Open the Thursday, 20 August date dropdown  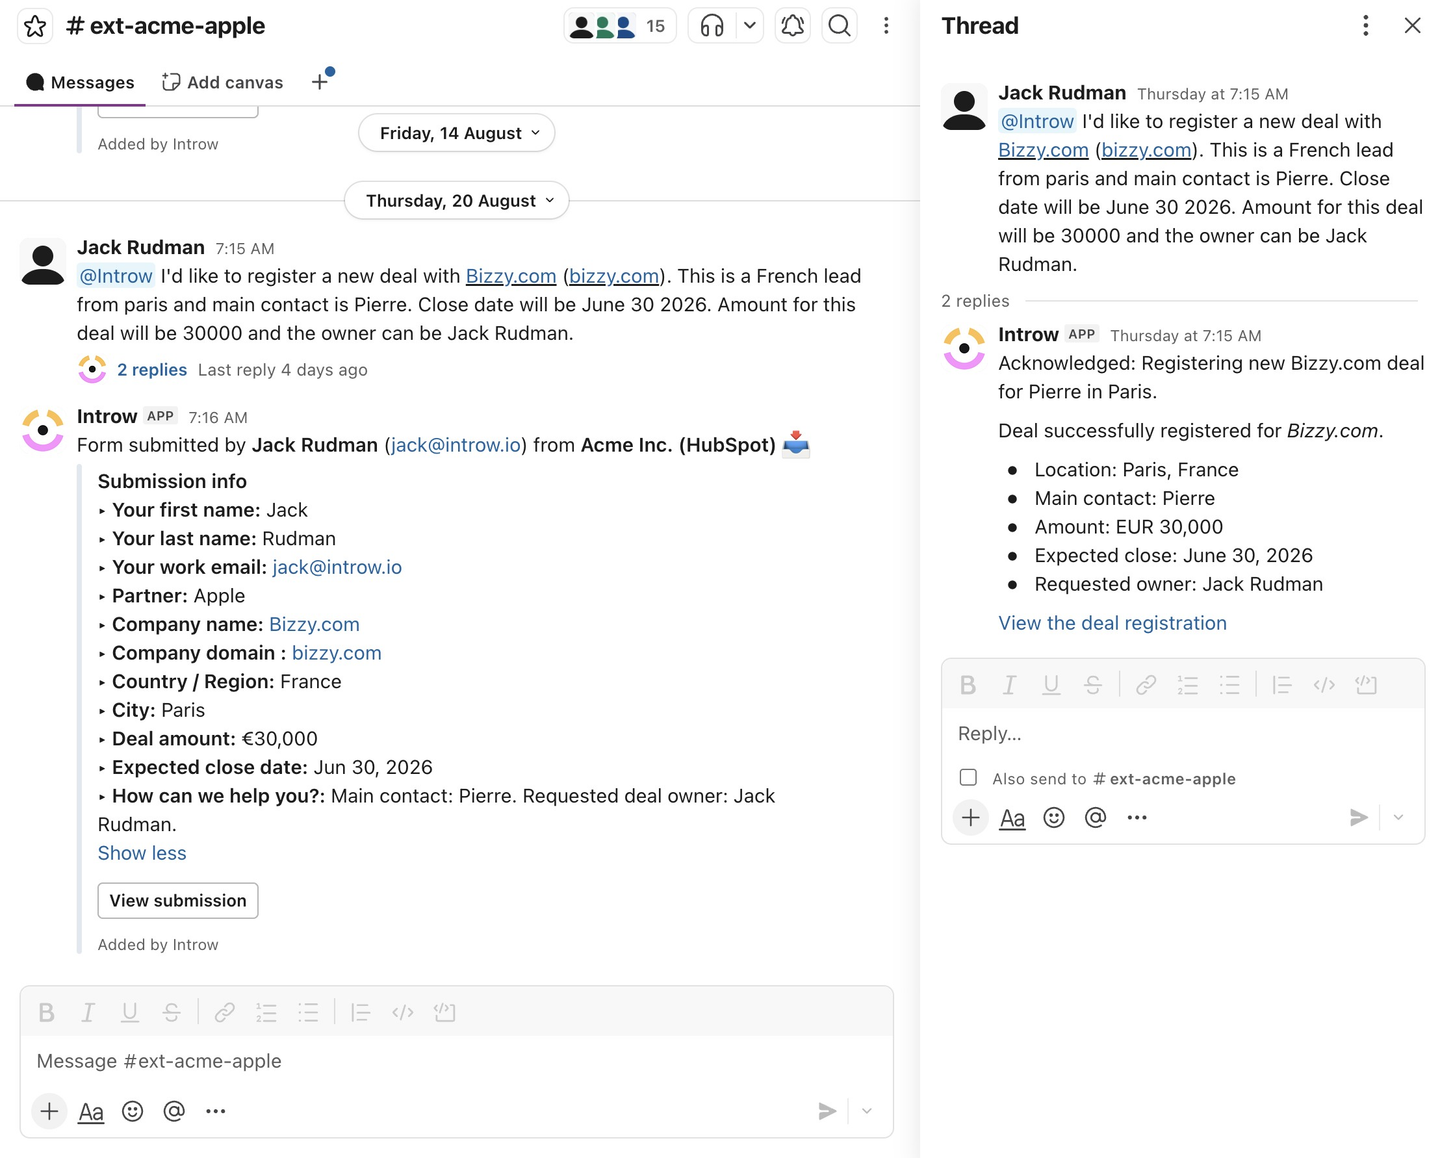(457, 201)
